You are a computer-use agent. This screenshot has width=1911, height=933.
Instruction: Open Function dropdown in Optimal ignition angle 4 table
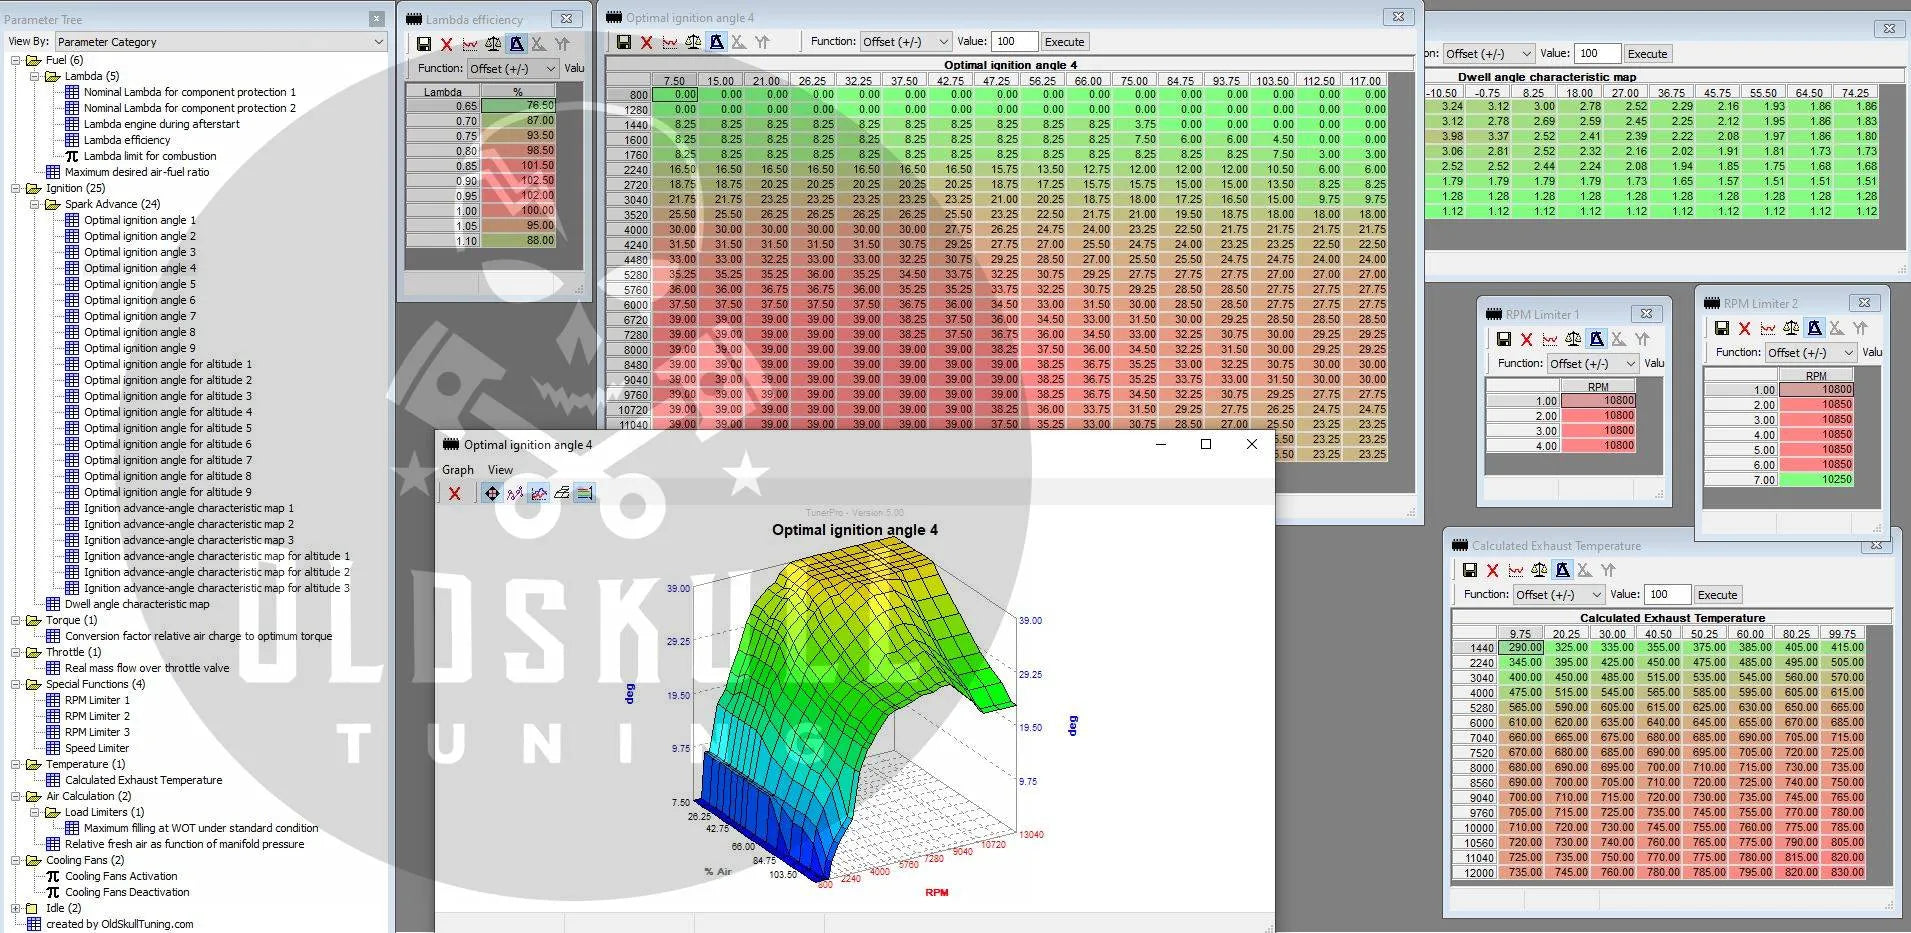(x=905, y=42)
